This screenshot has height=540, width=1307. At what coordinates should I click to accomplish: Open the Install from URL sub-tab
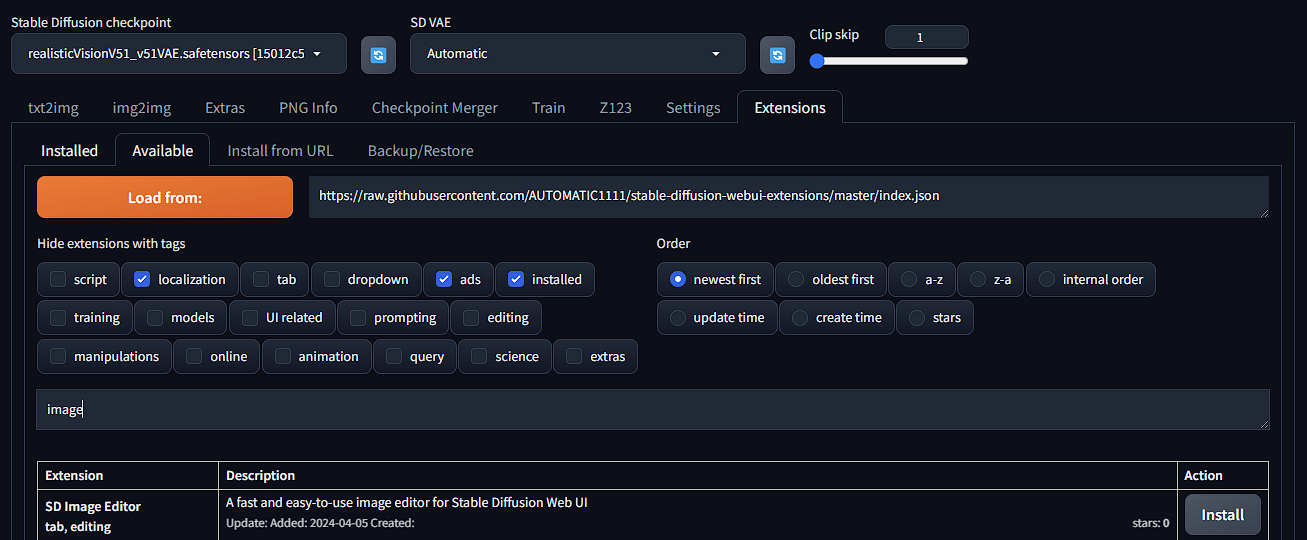(x=280, y=151)
